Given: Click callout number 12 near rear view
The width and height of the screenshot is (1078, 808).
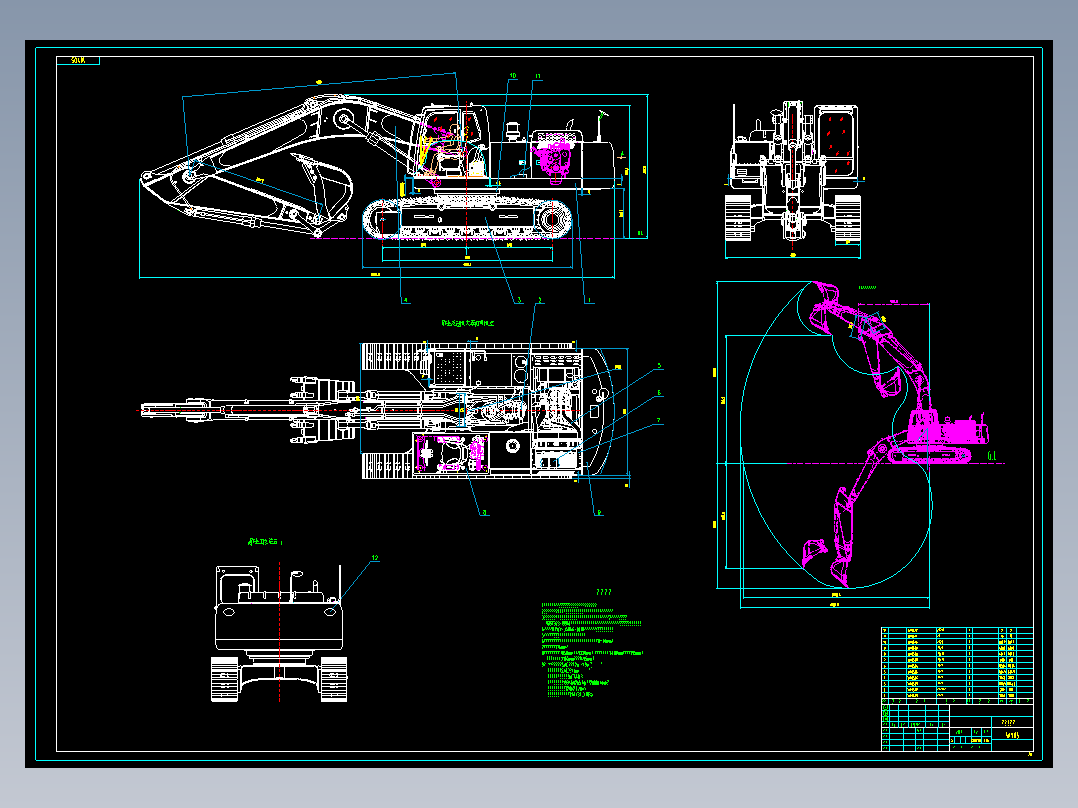Looking at the screenshot, I should (x=375, y=558).
